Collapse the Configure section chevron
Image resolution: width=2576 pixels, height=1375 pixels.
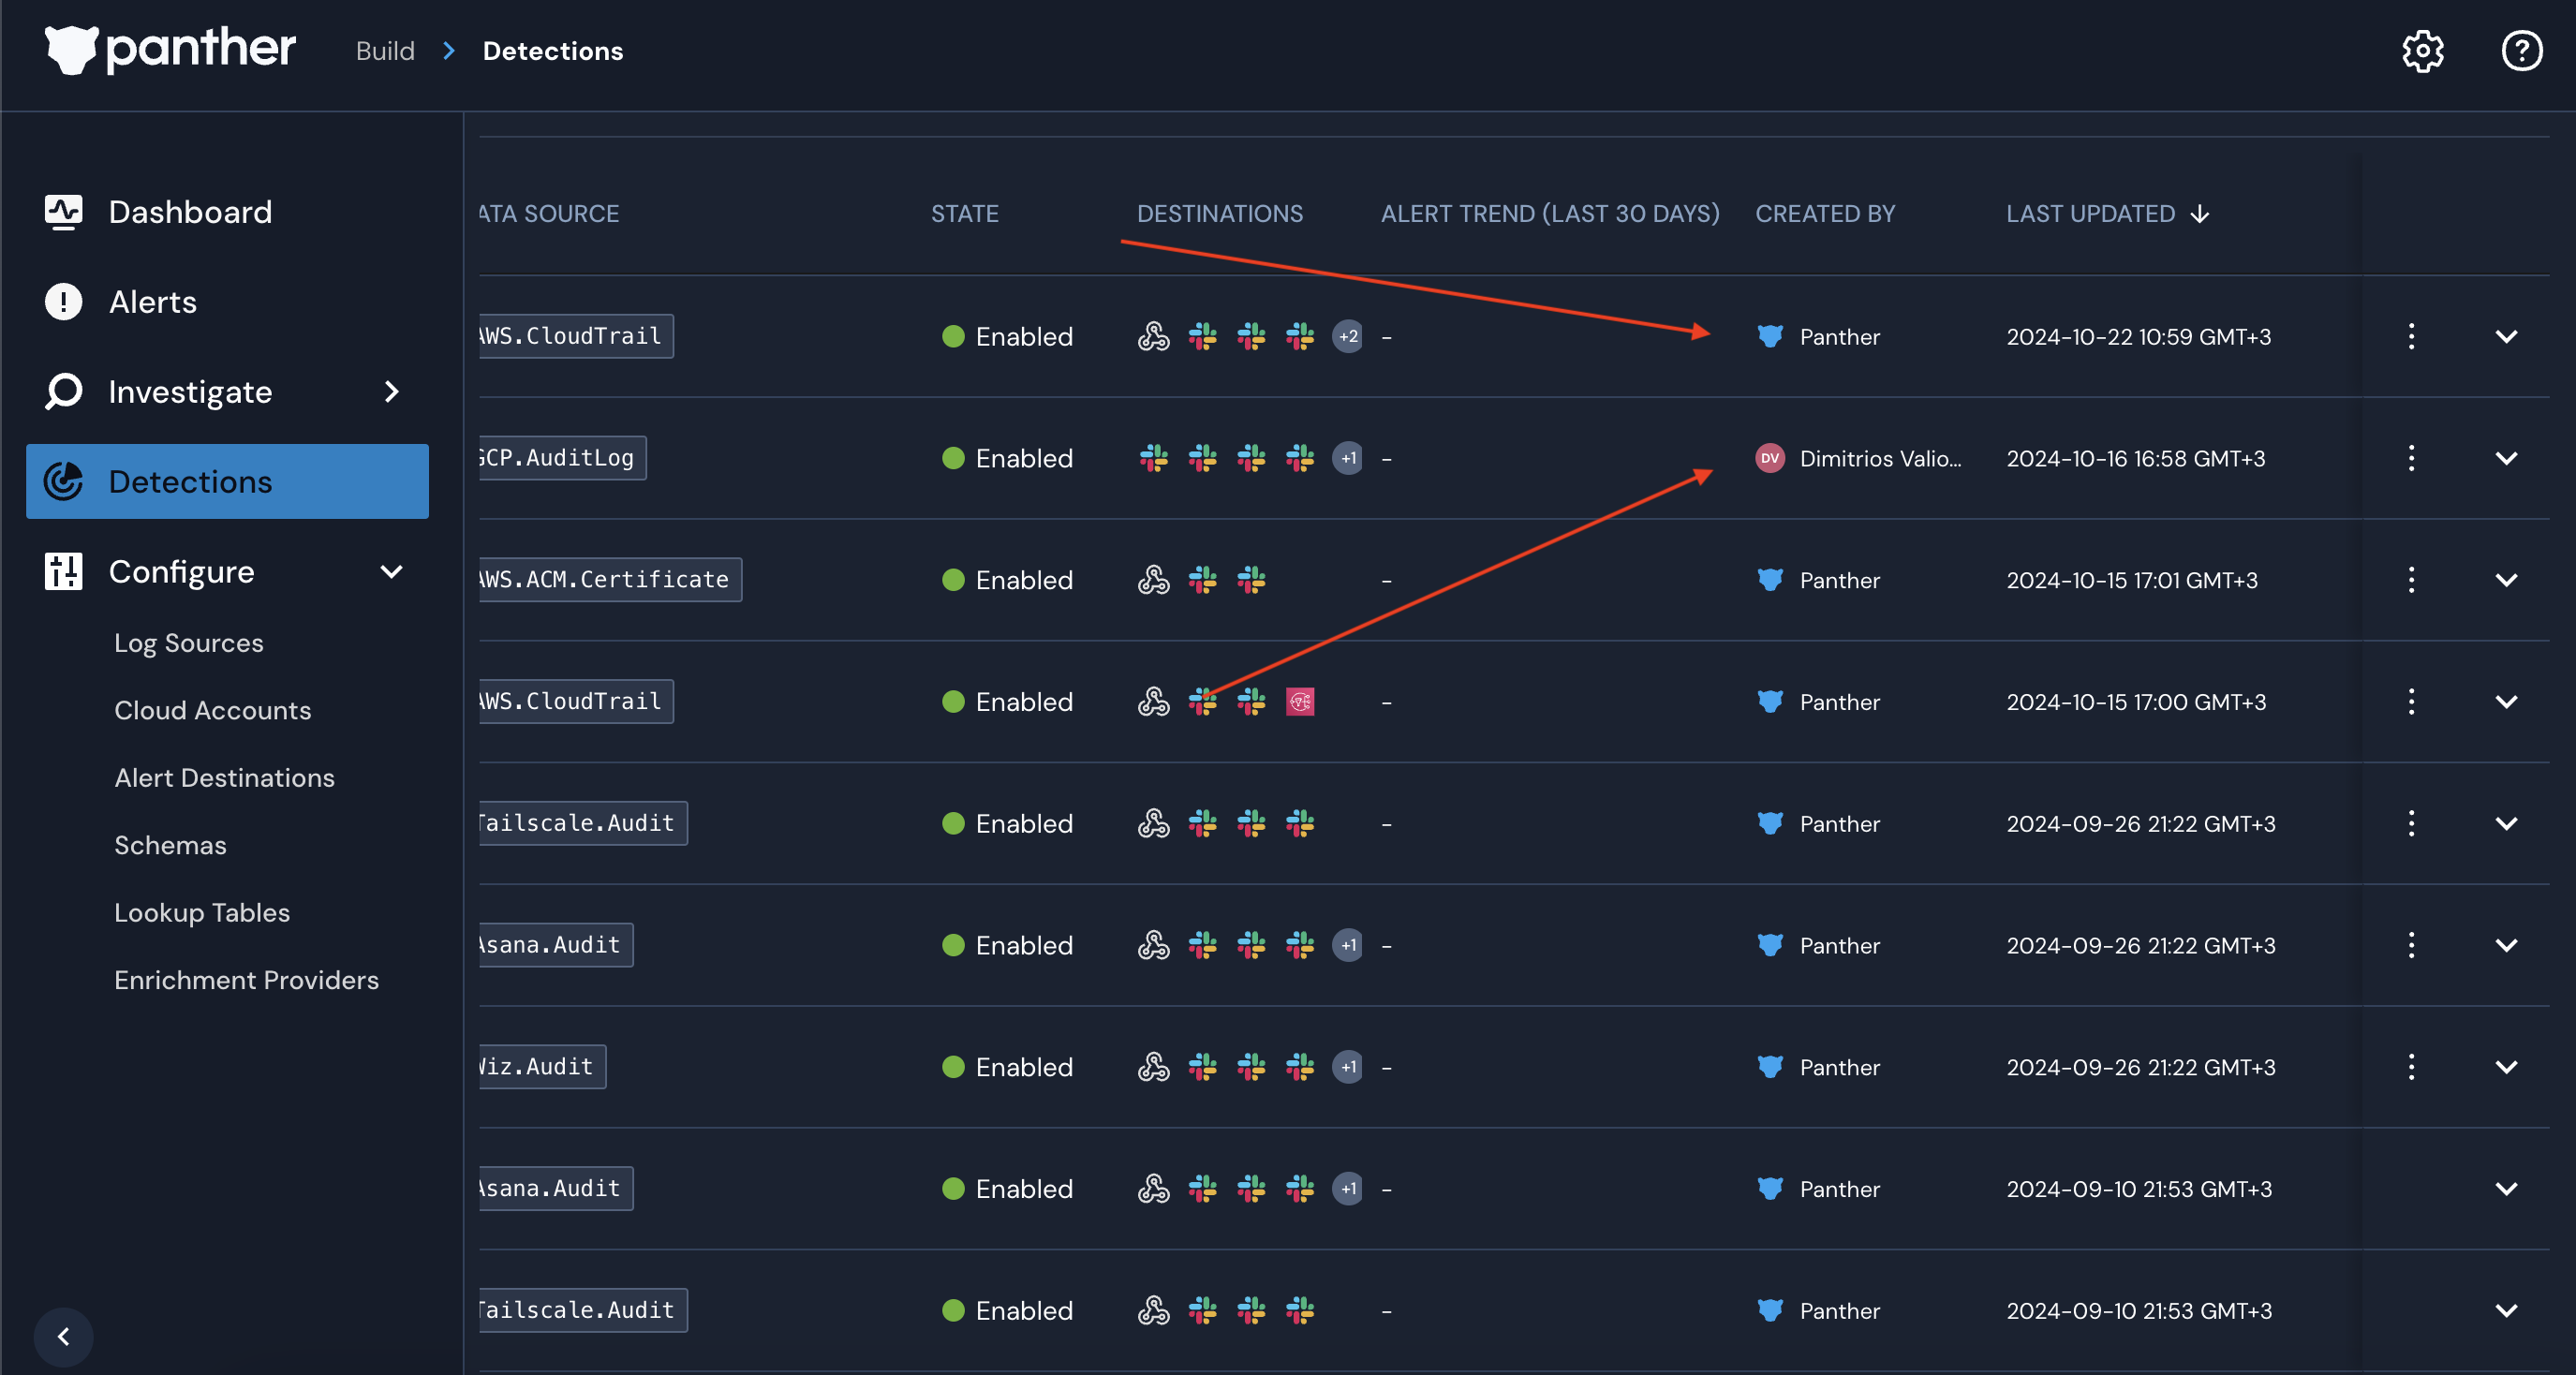pyautogui.click(x=392, y=572)
